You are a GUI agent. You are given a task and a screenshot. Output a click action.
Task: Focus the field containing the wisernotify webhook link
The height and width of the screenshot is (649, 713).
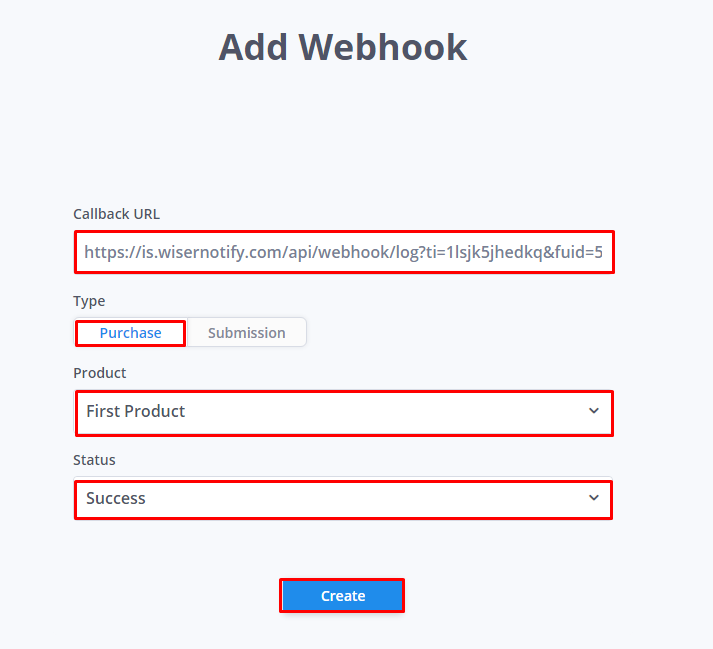point(344,252)
